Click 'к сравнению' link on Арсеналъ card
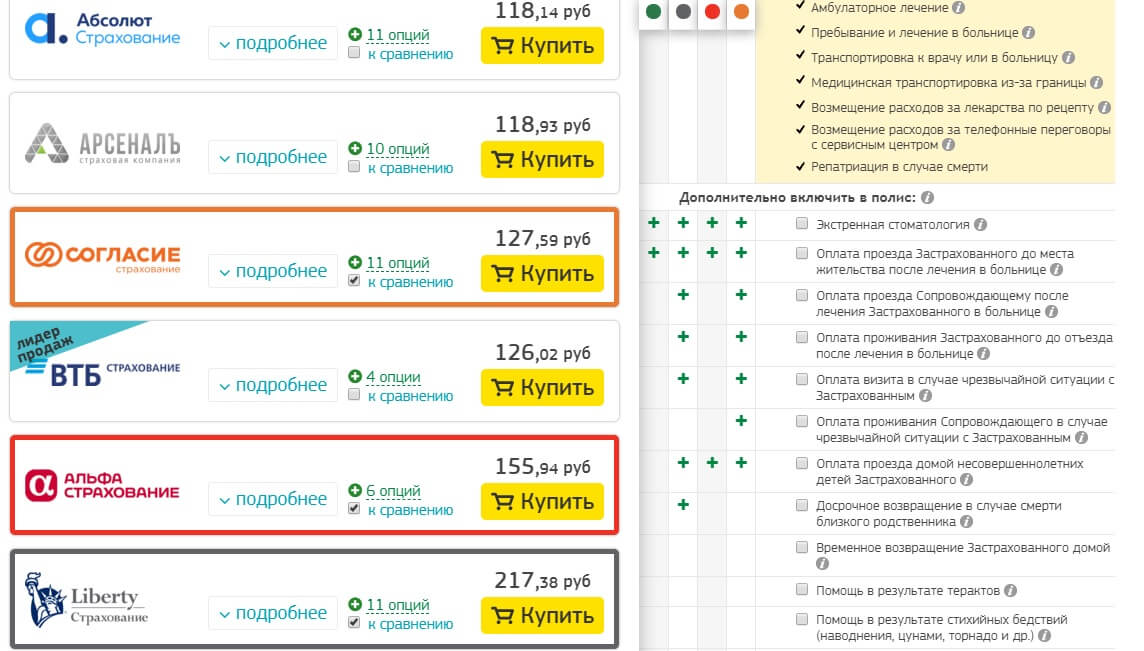Viewport: 1144px width, 651px height. pos(410,168)
